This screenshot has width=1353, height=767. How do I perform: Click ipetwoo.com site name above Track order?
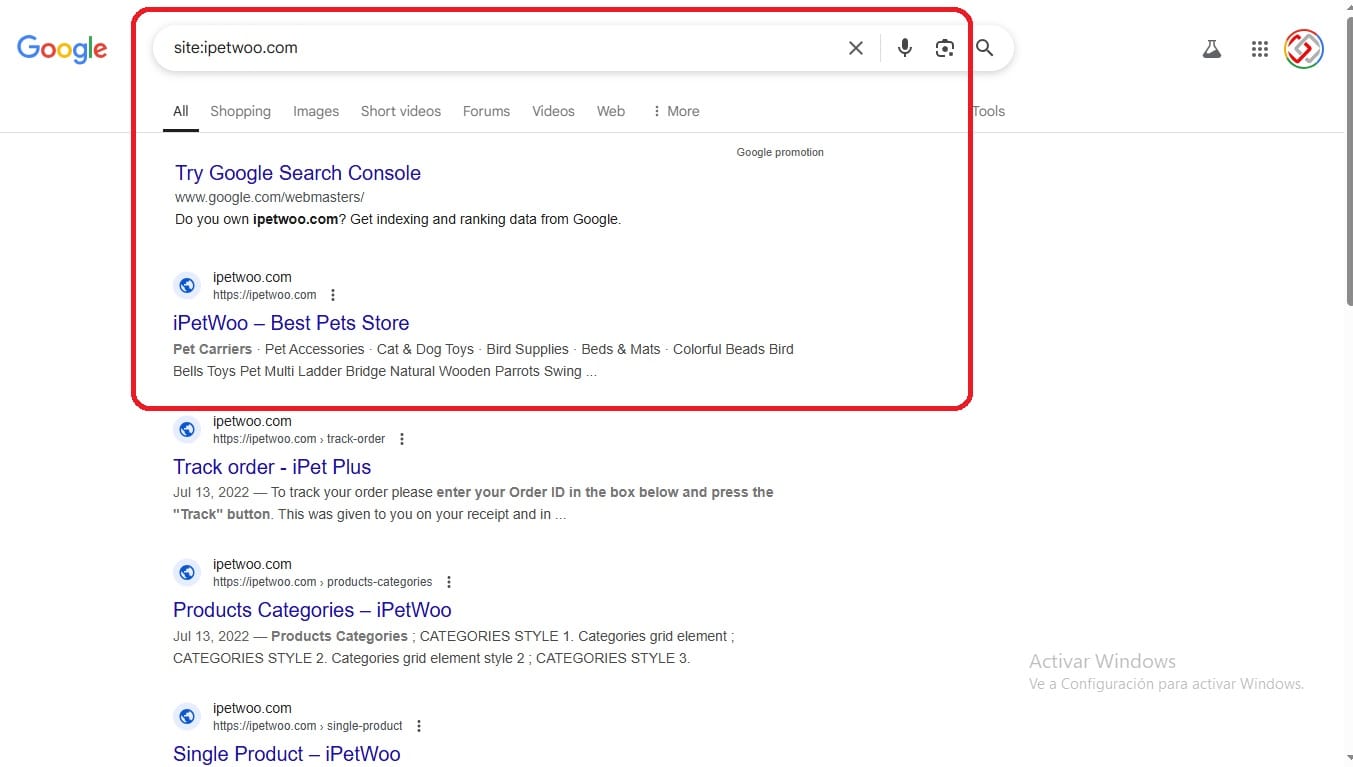coord(252,421)
